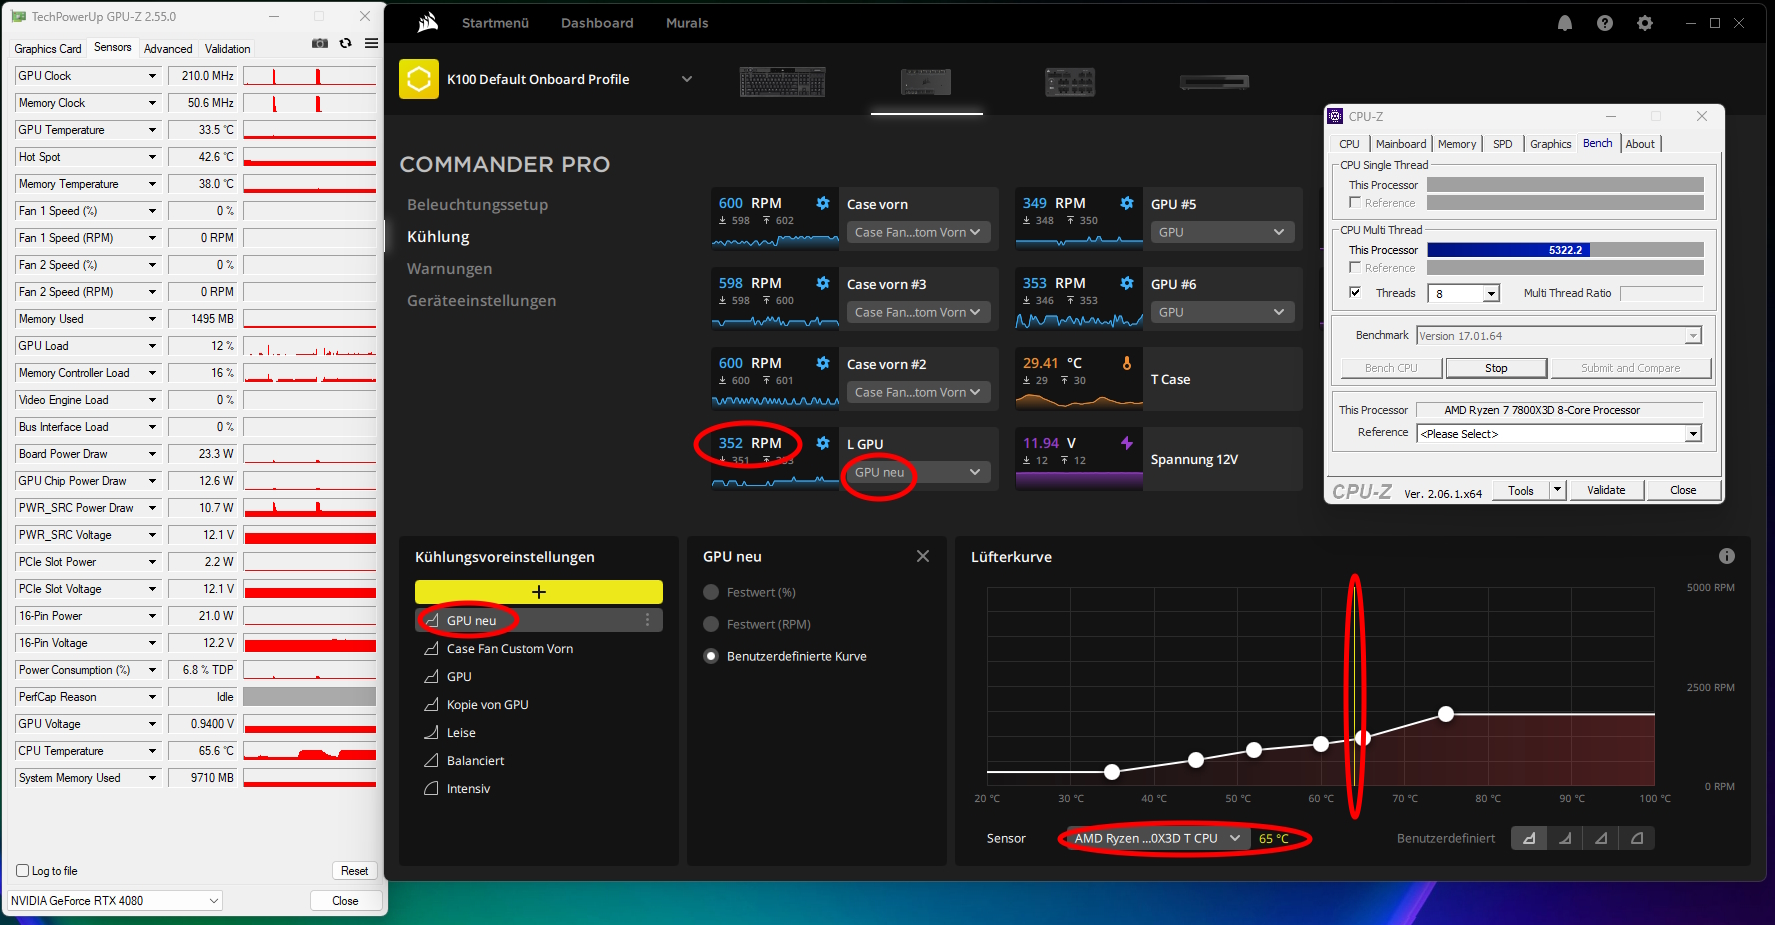Screen dimensions: 1775x925
Task: Select Benutzerdefinierte Kurve radio option
Action: click(711, 656)
